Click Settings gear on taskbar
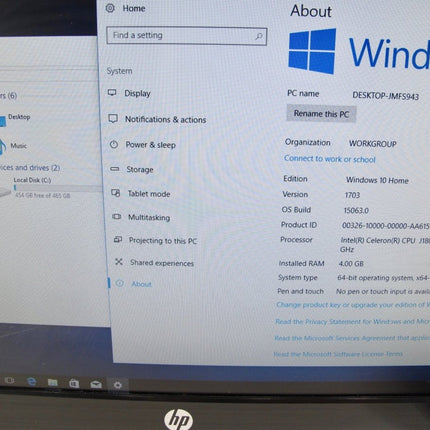Screen dimensions: 430x430 (118, 385)
